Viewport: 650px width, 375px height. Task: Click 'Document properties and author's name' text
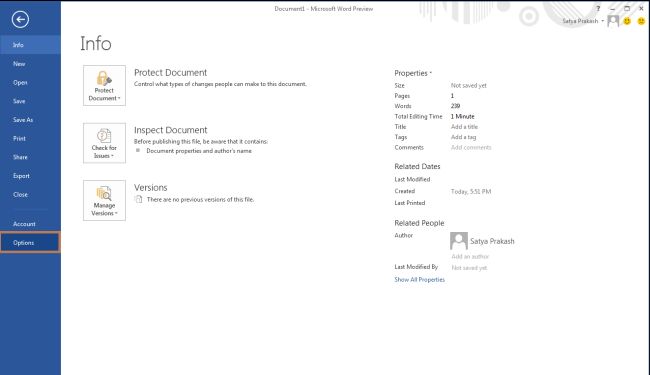tap(199, 151)
